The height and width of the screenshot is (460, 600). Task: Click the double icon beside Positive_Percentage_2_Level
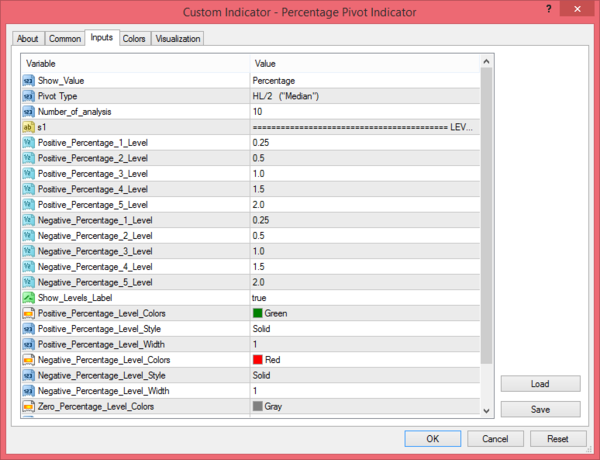click(x=29, y=158)
